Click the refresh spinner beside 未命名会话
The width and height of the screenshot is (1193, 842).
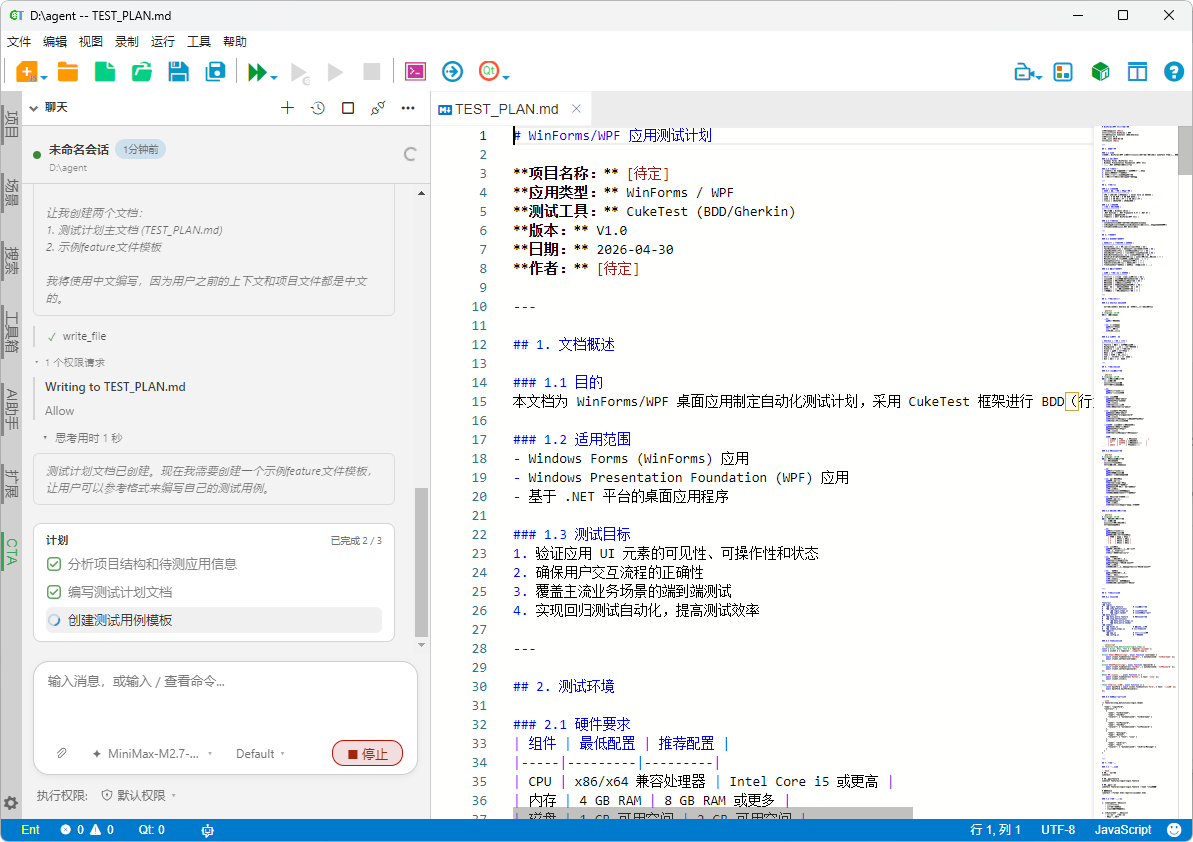click(410, 154)
